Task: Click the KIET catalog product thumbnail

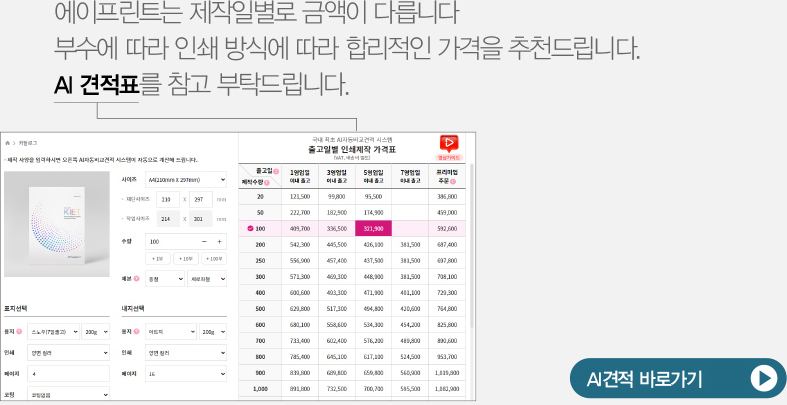Action: 57,224
